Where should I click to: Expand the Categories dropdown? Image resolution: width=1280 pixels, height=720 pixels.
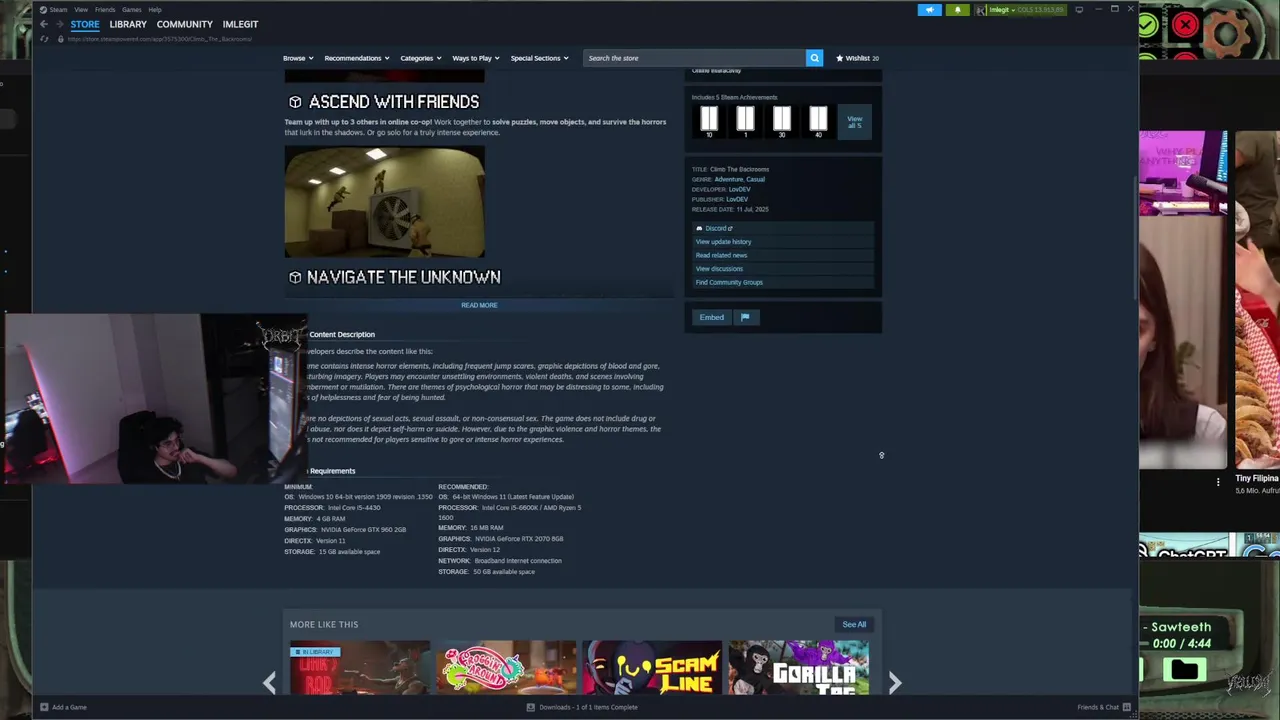point(421,58)
